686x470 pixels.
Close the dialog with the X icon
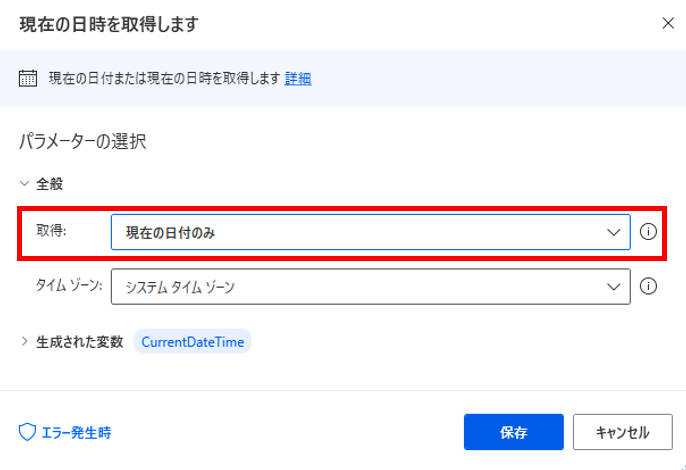668,23
